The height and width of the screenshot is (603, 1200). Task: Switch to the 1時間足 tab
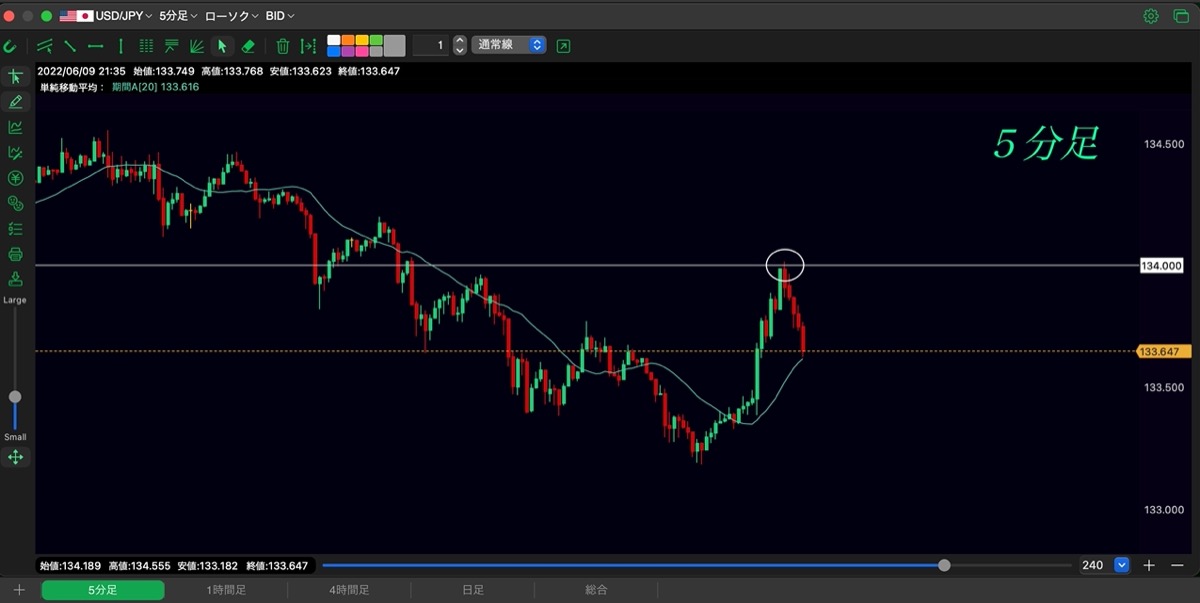pos(226,590)
